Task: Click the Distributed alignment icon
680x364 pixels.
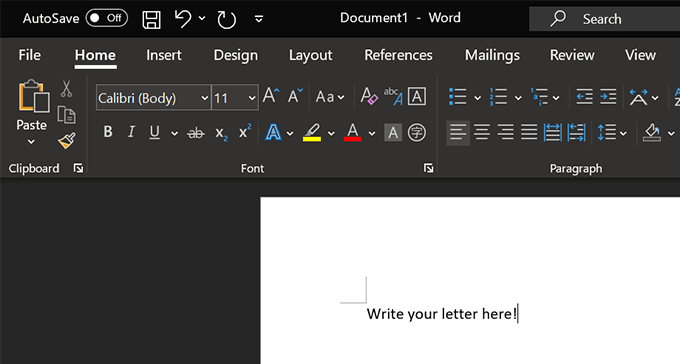Action: [553, 132]
